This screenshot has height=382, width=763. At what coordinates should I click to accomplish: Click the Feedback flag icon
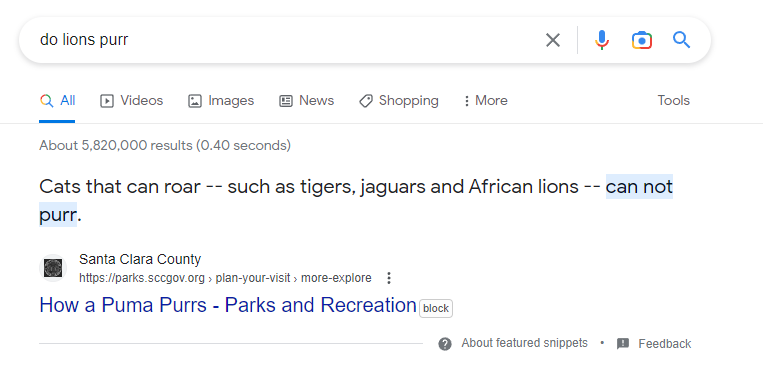pos(623,344)
